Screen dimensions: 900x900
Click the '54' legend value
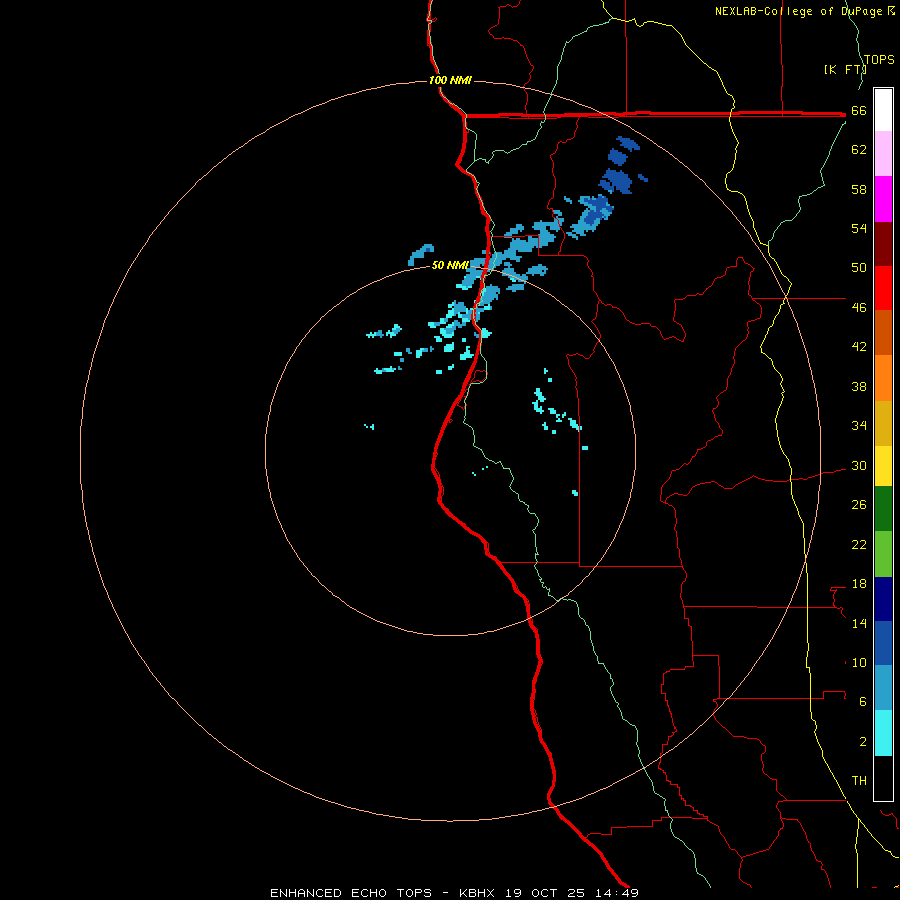pos(859,228)
